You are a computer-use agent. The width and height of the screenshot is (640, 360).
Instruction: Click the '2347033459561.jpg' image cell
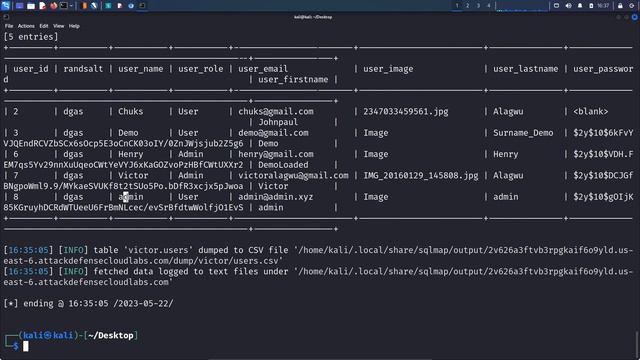click(x=406, y=111)
